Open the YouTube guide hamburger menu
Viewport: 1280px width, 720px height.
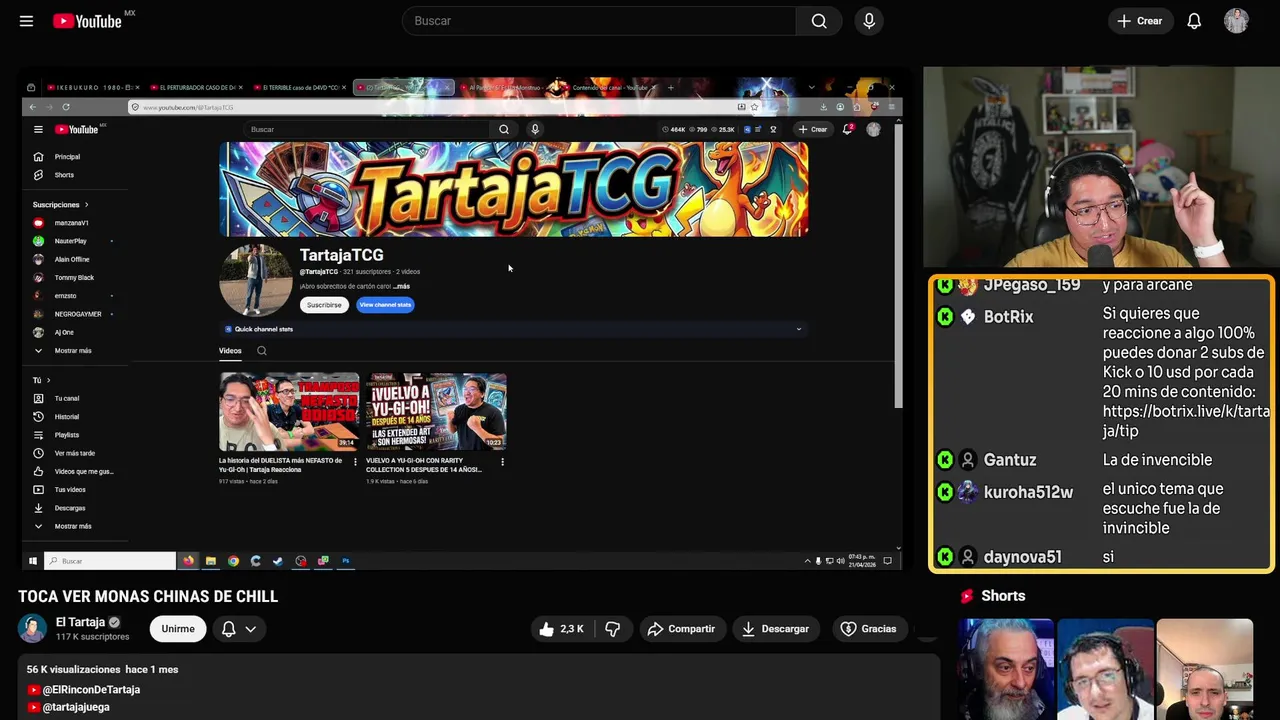coord(26,21)
